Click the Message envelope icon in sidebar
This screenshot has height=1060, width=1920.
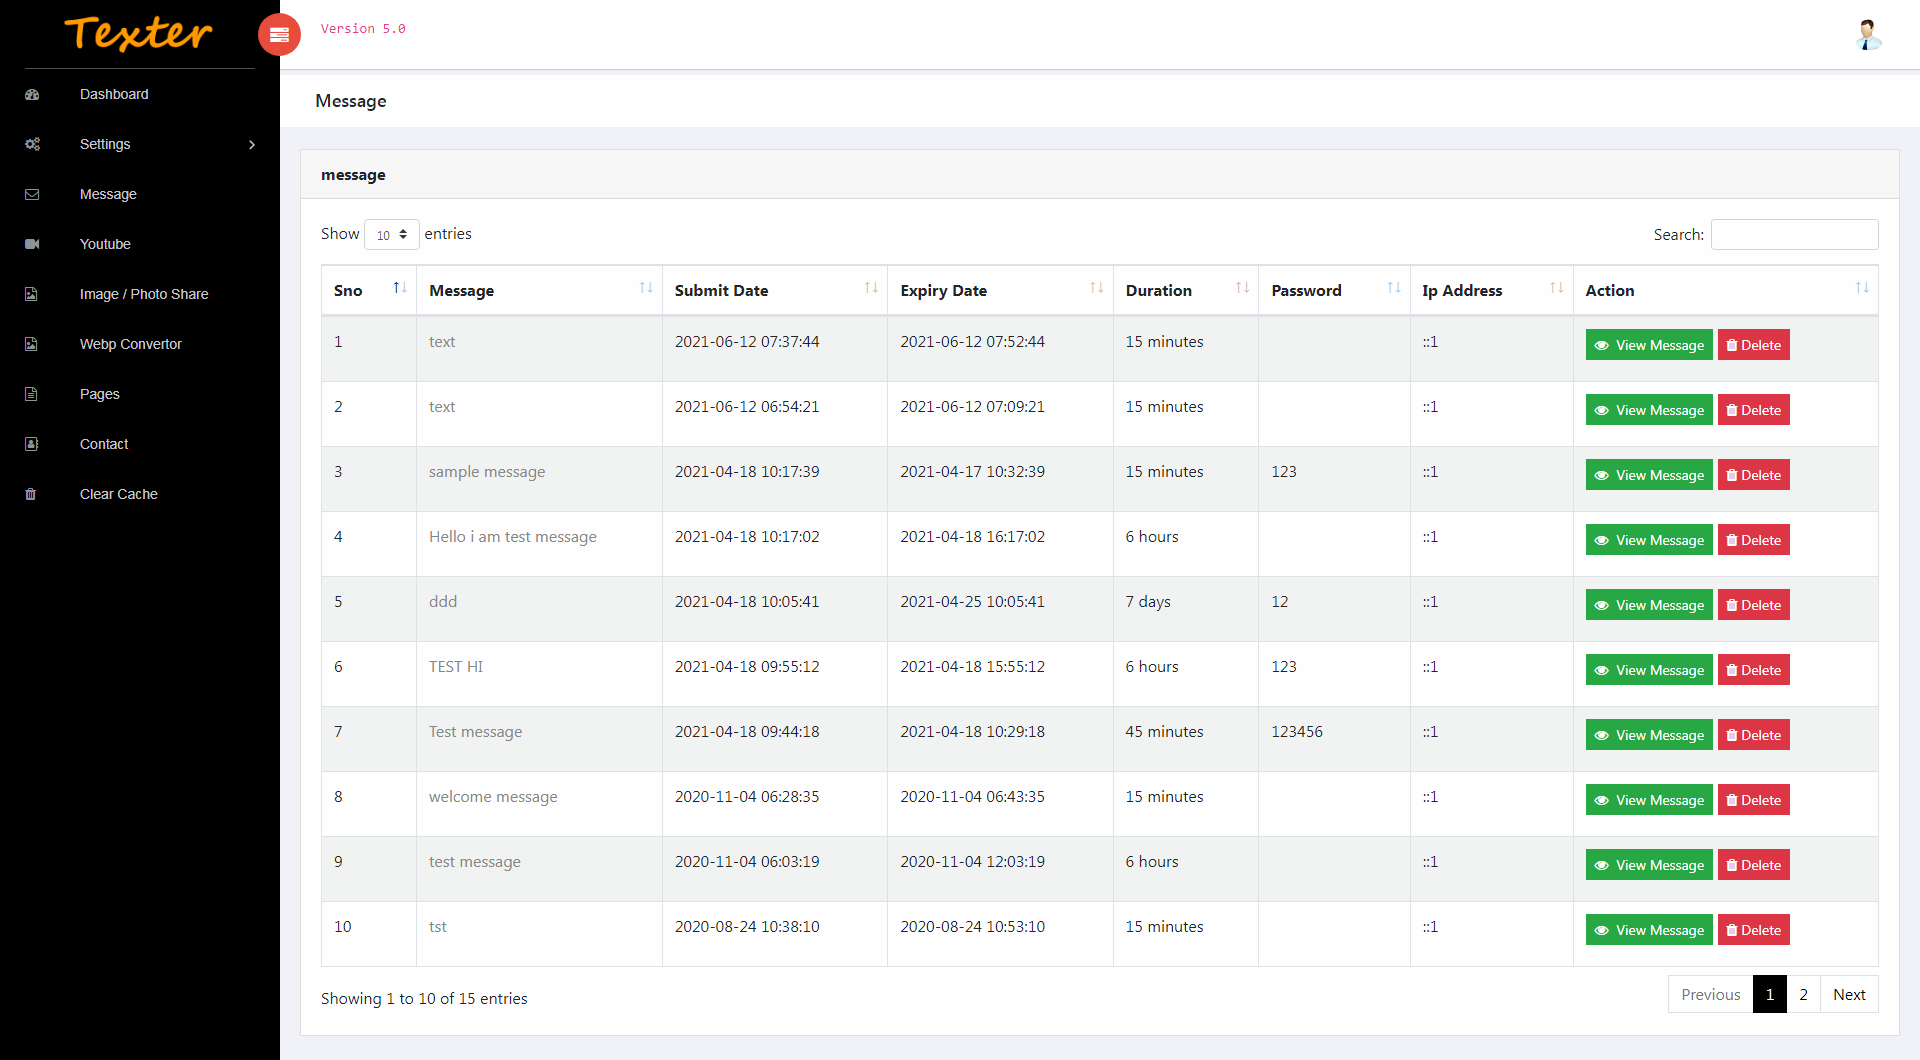[32, 195]
